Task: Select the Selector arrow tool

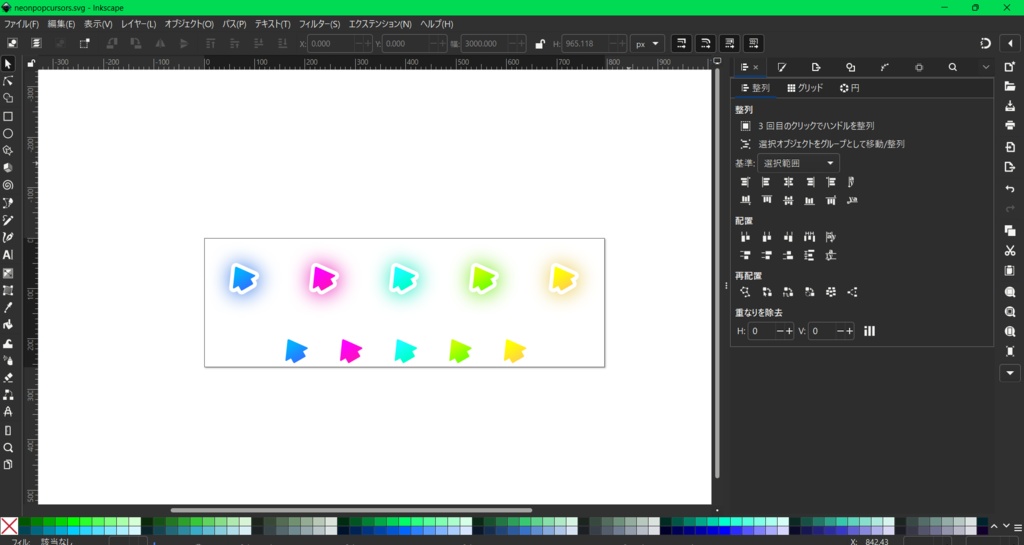Action: click(8, 64)
